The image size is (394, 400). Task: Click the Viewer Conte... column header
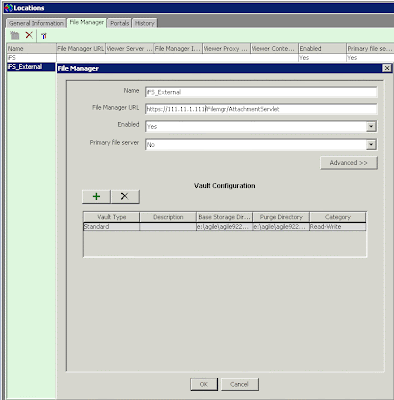coord(274,48)
